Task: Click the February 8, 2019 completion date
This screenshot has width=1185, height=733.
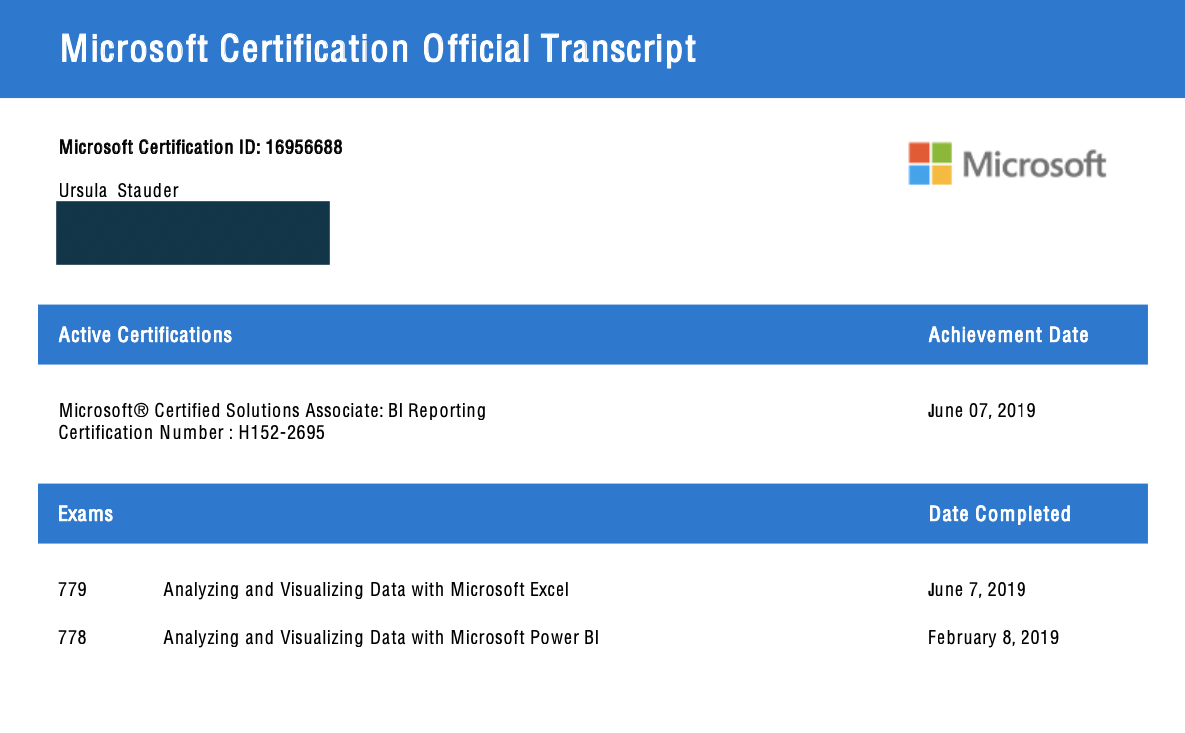Action: pos(993,637)
